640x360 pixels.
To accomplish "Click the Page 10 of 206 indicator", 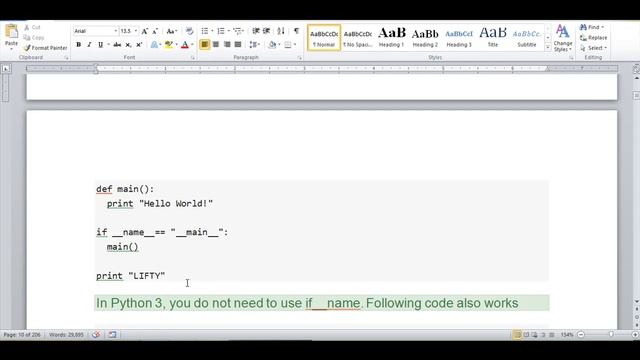I will click(x=22, y=335).
